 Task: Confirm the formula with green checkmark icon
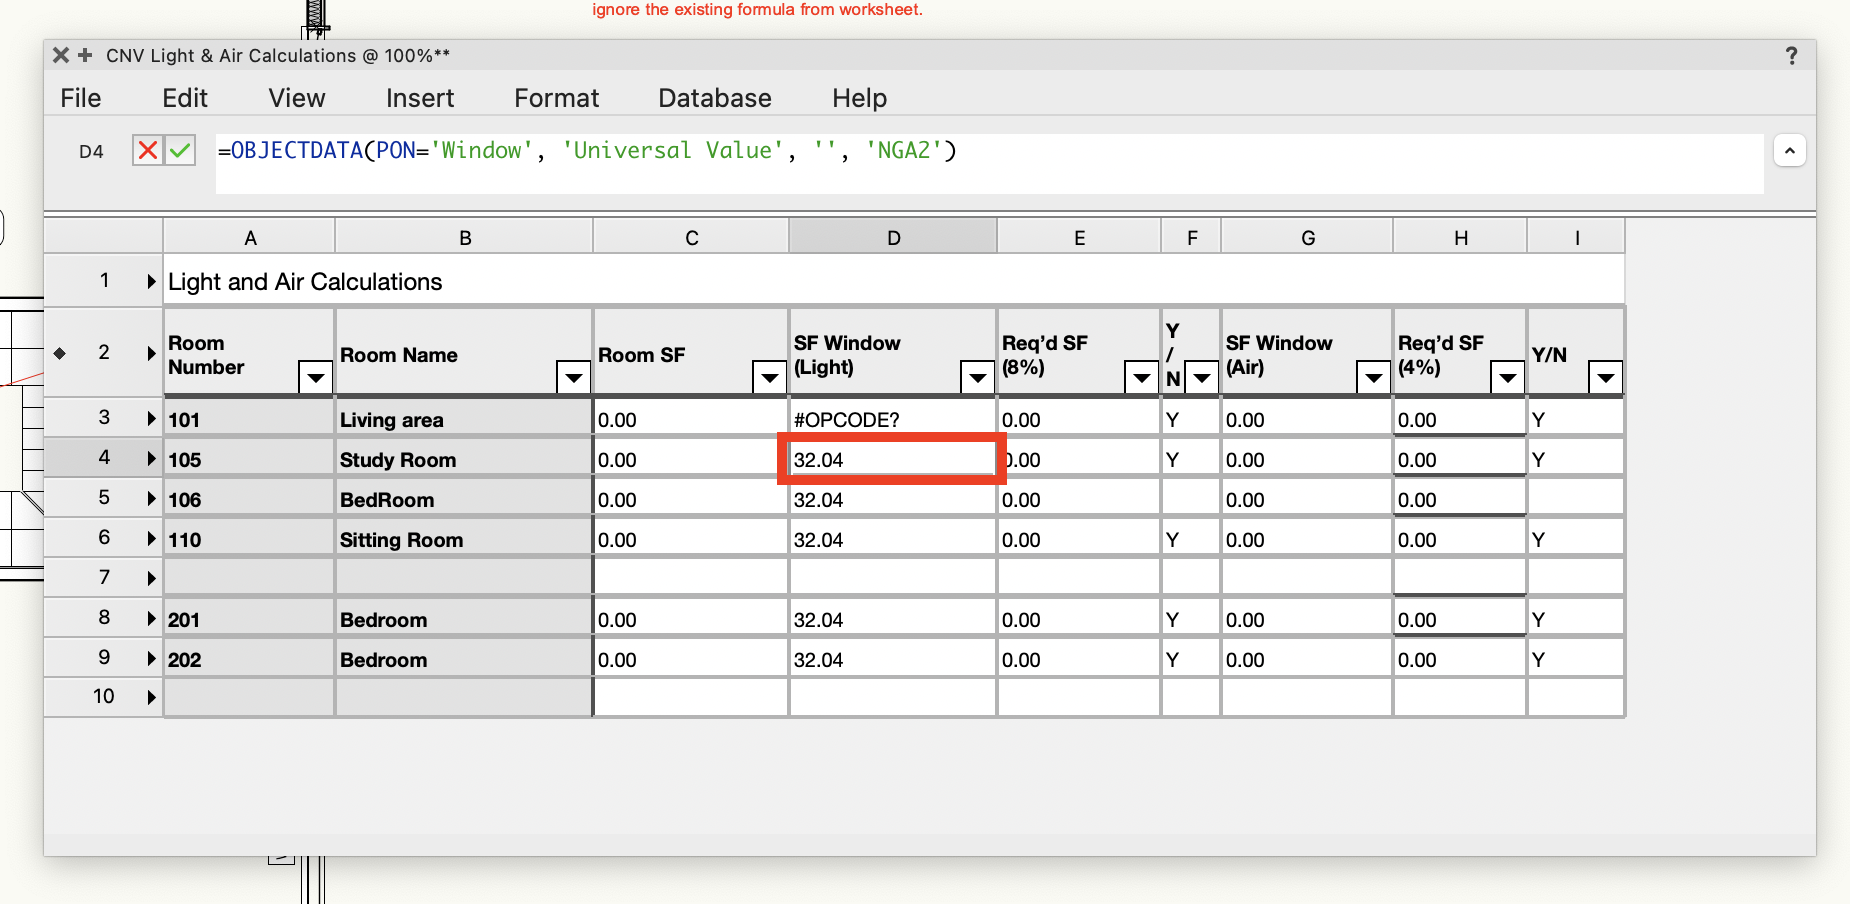(x=181, y=150)
